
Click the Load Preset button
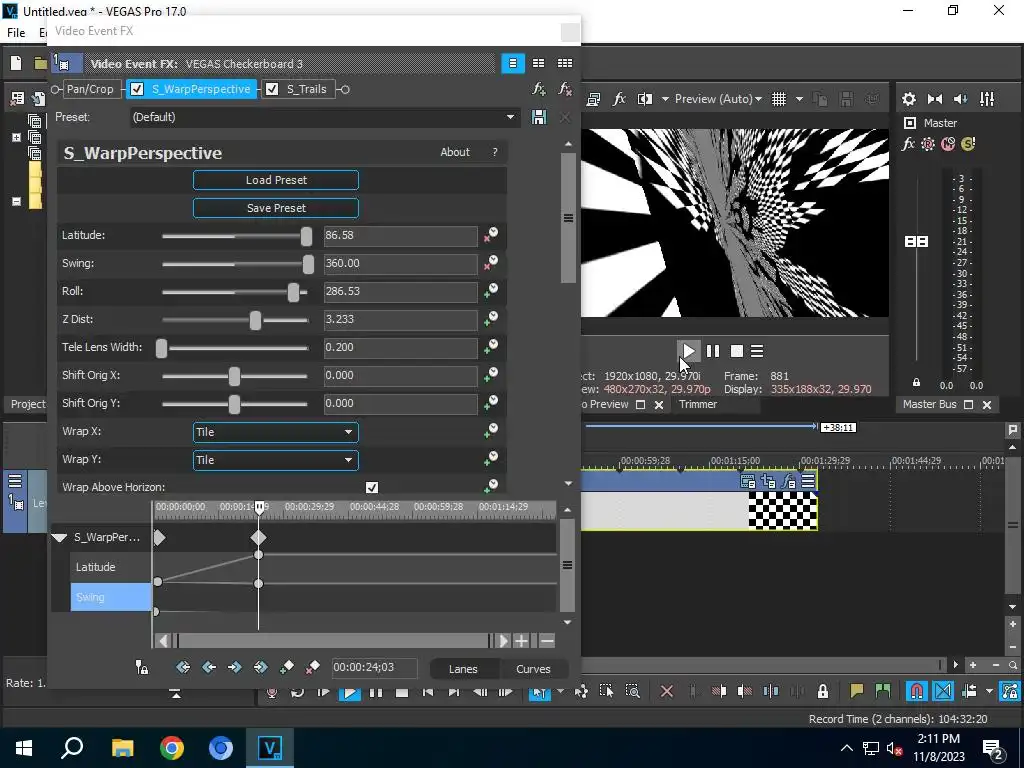click(x=276, y=180)
